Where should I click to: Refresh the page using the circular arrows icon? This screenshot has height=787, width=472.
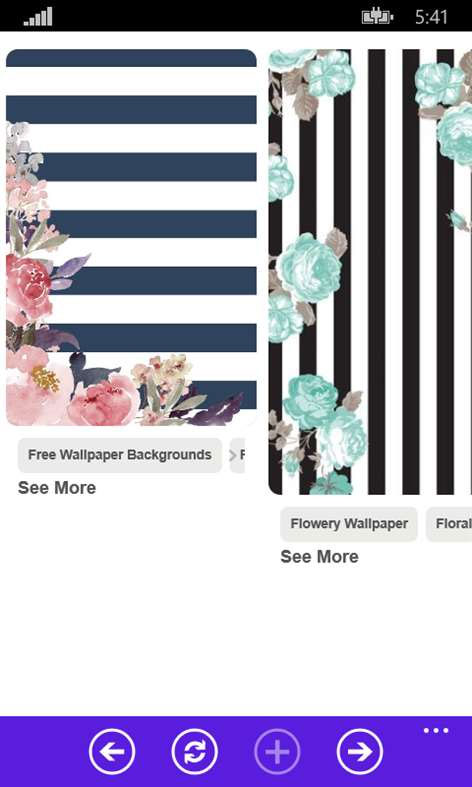click(x=194, y=751)
